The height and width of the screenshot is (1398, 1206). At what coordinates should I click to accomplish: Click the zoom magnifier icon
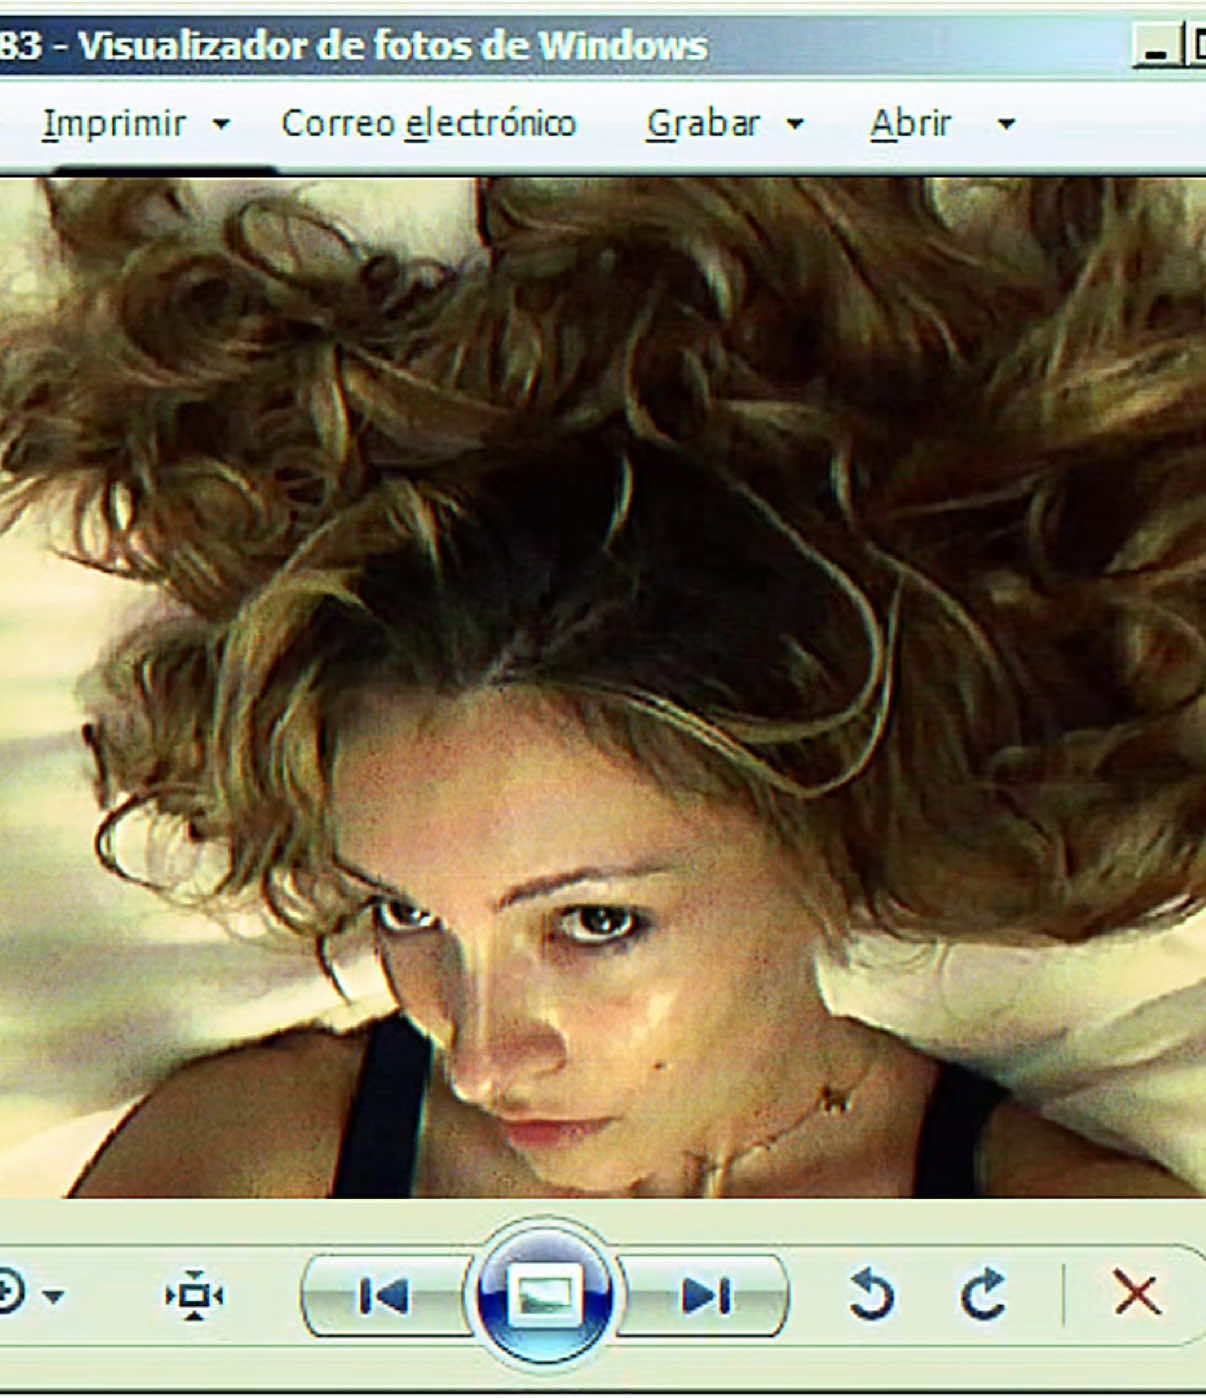tap(10, 1292)
